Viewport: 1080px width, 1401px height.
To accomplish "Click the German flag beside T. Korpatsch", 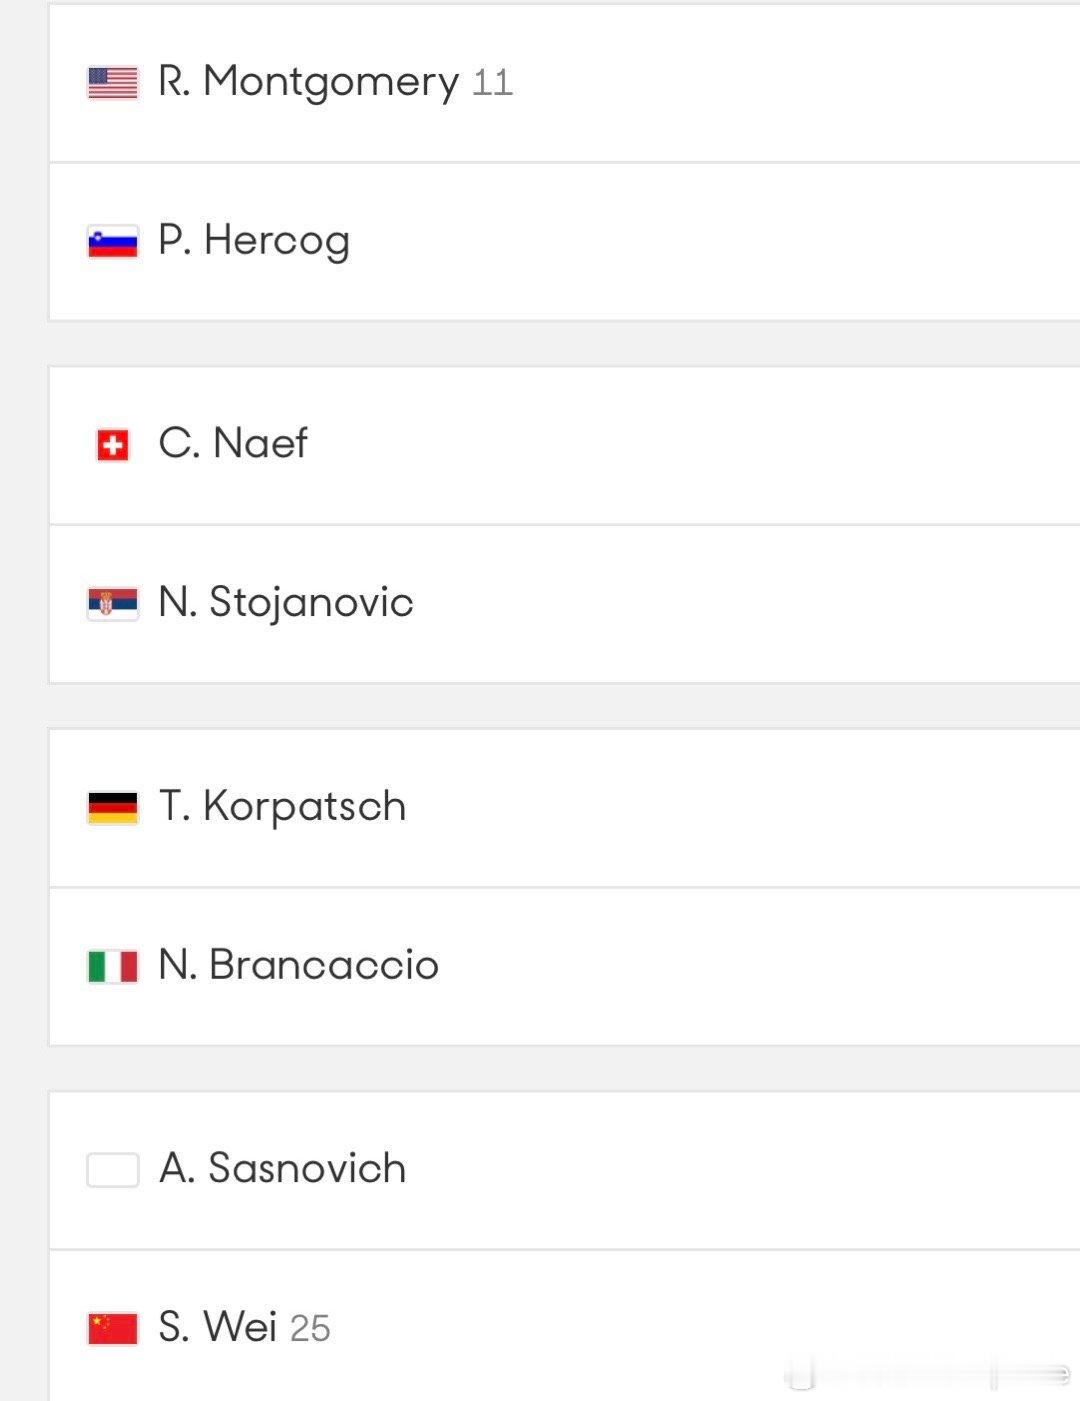I will [x=113, y=808].
